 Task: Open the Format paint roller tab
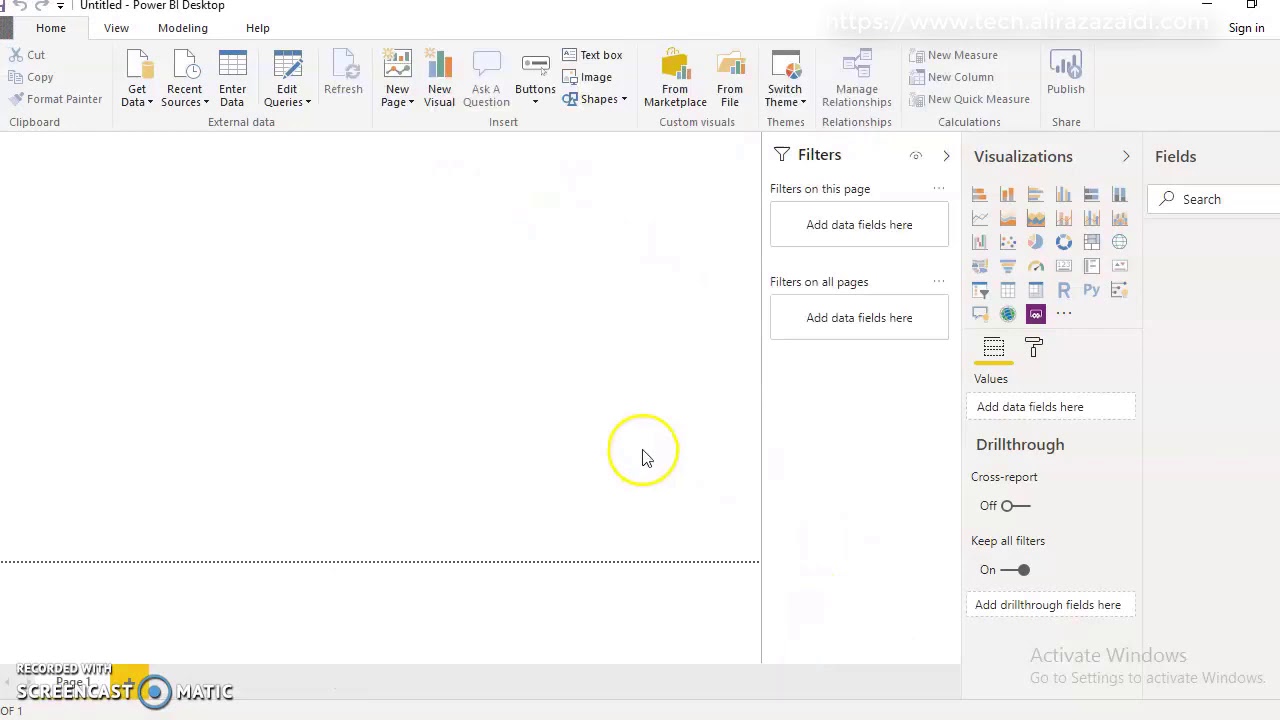[1034, 348]
